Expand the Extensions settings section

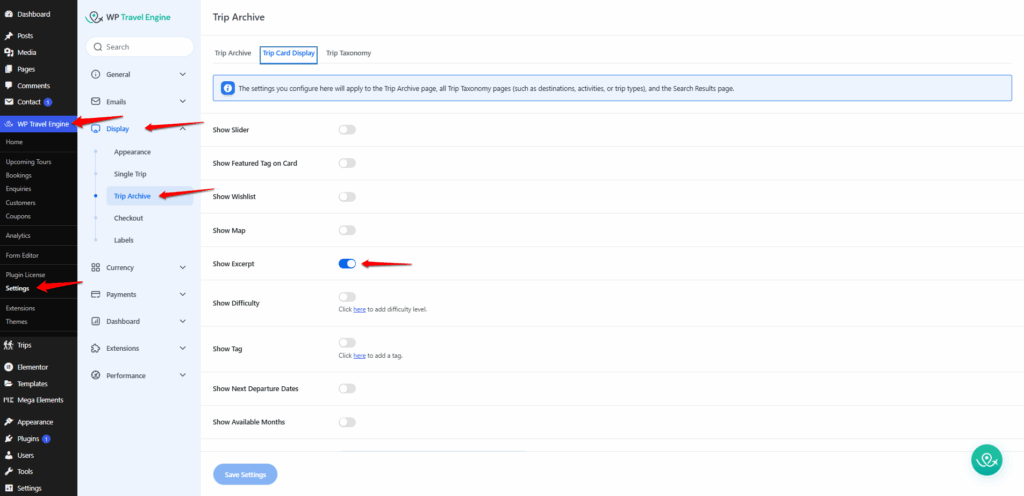[182, 348]
